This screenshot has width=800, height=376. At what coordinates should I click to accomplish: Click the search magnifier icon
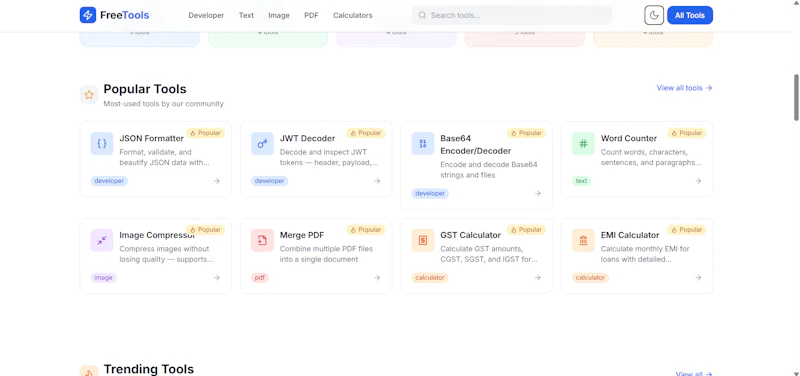(x=422, y=15)
